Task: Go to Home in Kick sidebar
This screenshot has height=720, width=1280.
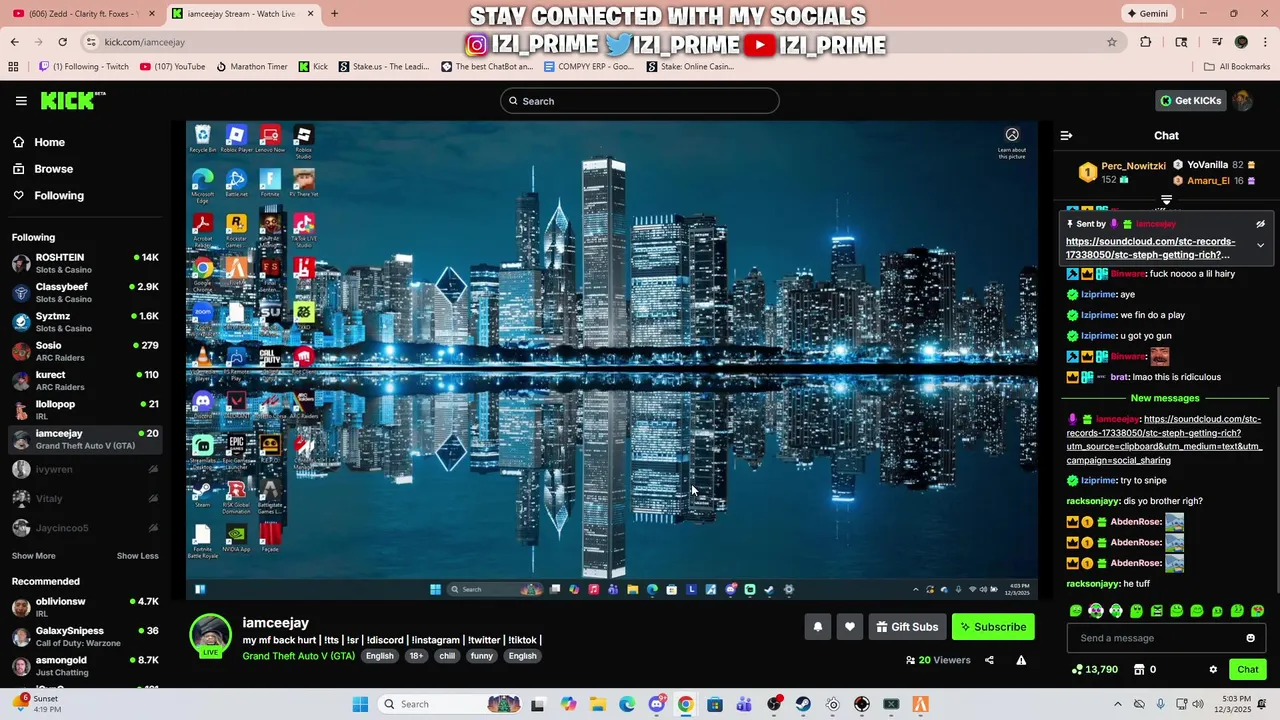Action: click(40, 142)
